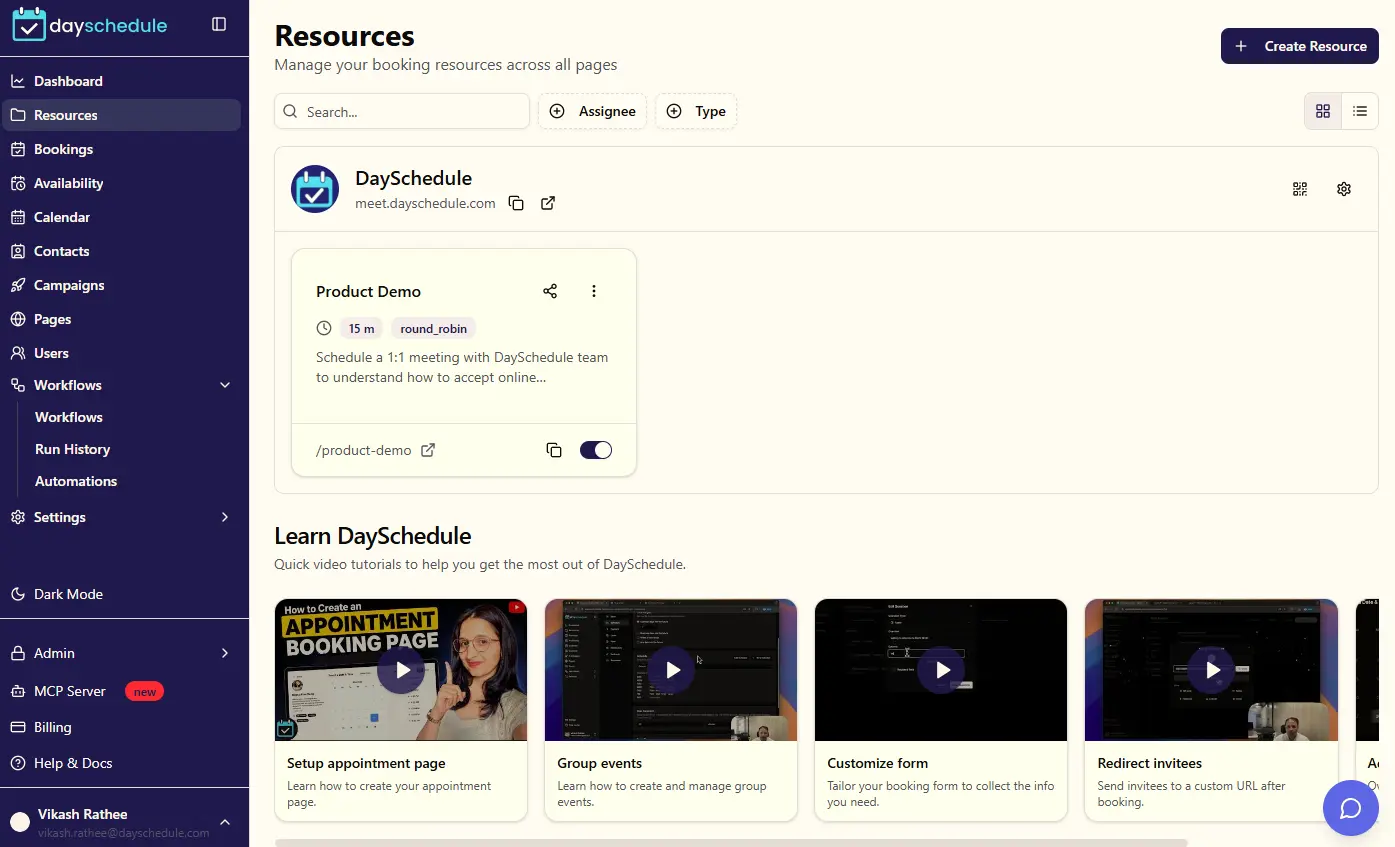Click the Create Resource button
The height and width of the screenshot is (847, 1395).
(x=1300, y=46)
